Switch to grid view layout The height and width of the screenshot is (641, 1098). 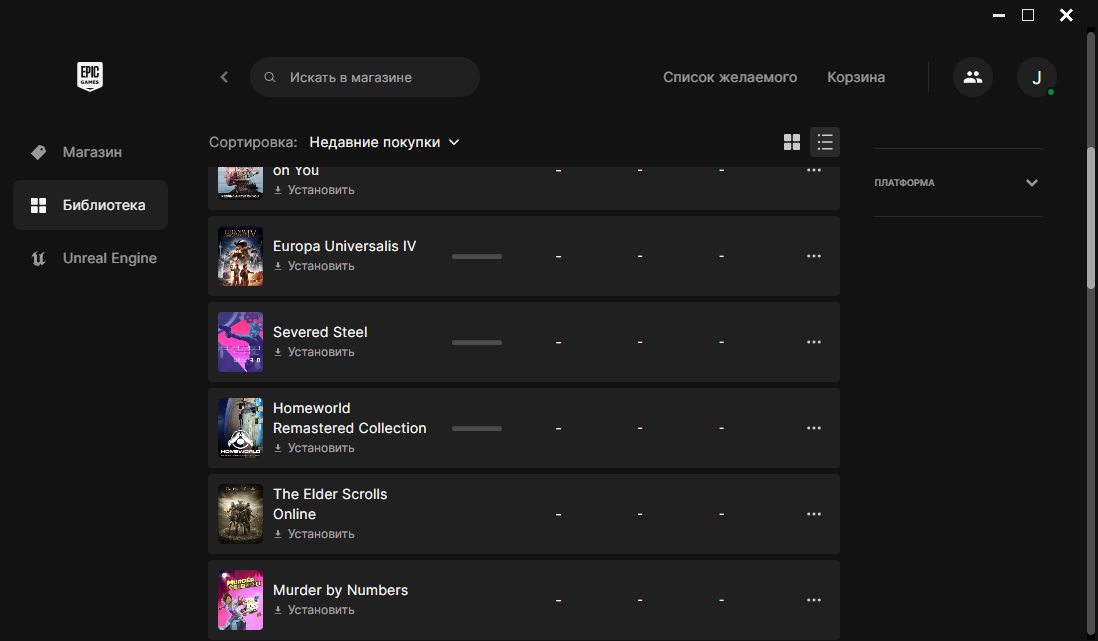(x=792, y=142)
